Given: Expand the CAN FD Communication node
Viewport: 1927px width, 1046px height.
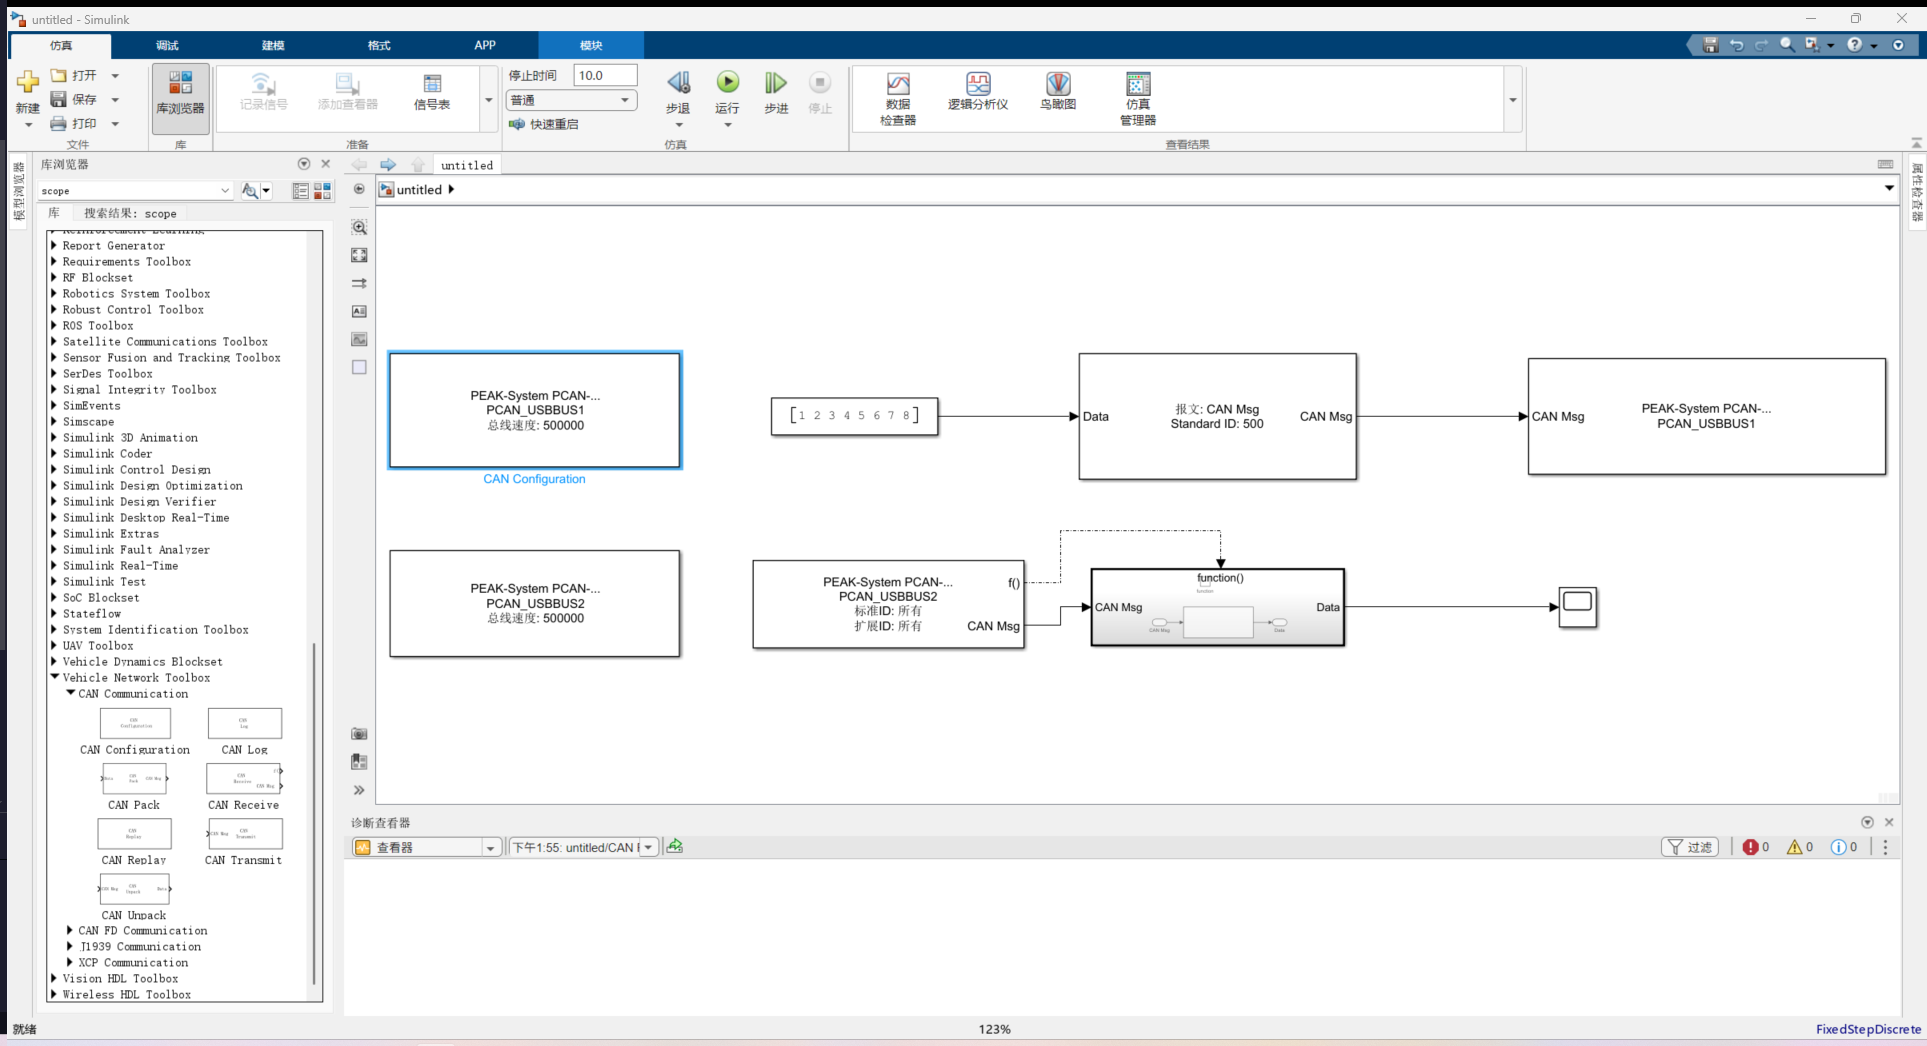Looking at the screenshot, I should [70, 930].
